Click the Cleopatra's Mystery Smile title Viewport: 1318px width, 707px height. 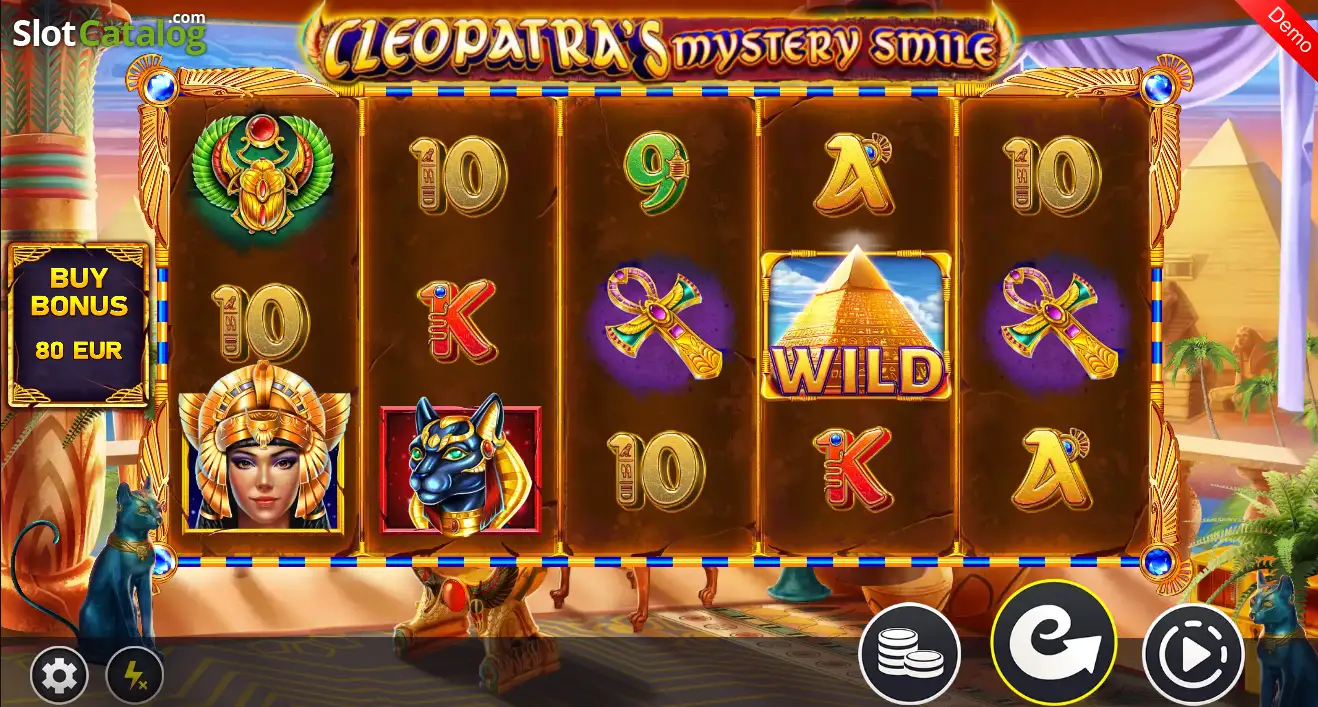(x=661, y=44)
